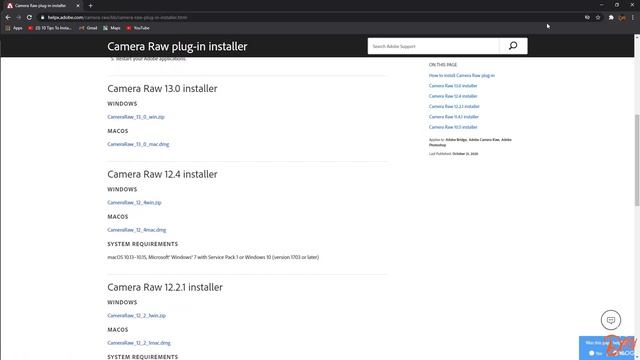Viewport: 640px width, 360px height.
Task: Bookmark this page with the star icon
Action: pos(598,18)
